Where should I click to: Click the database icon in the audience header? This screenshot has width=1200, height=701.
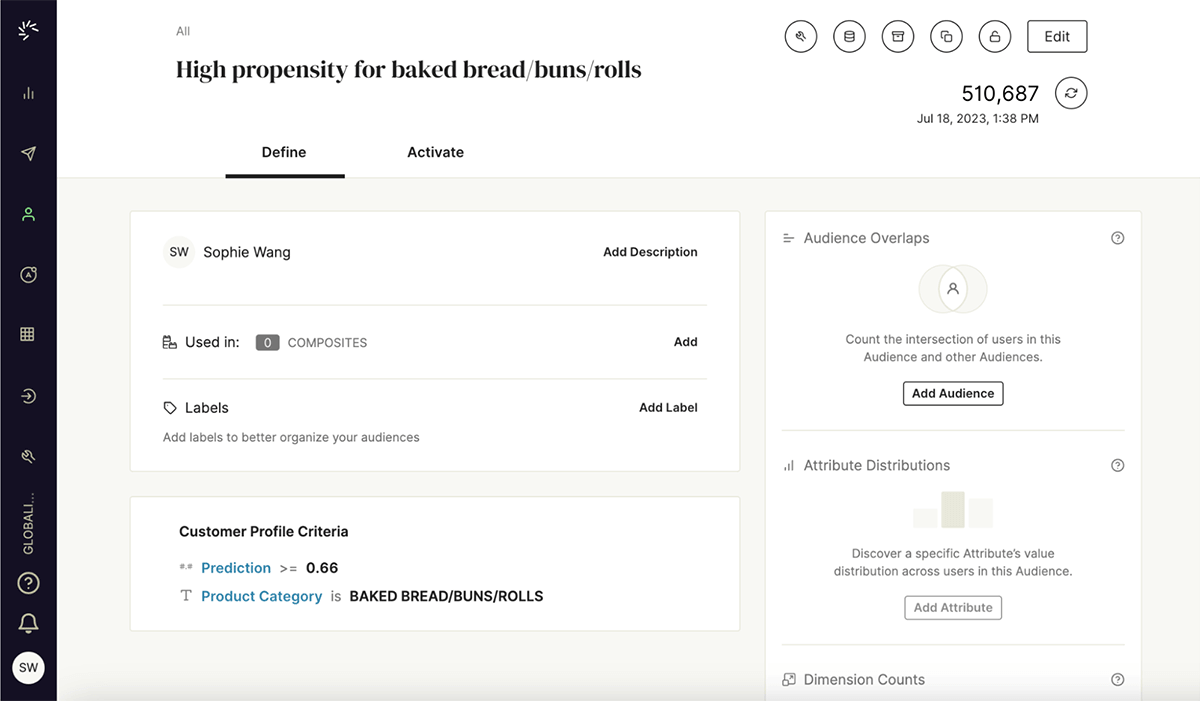point(849,37)
